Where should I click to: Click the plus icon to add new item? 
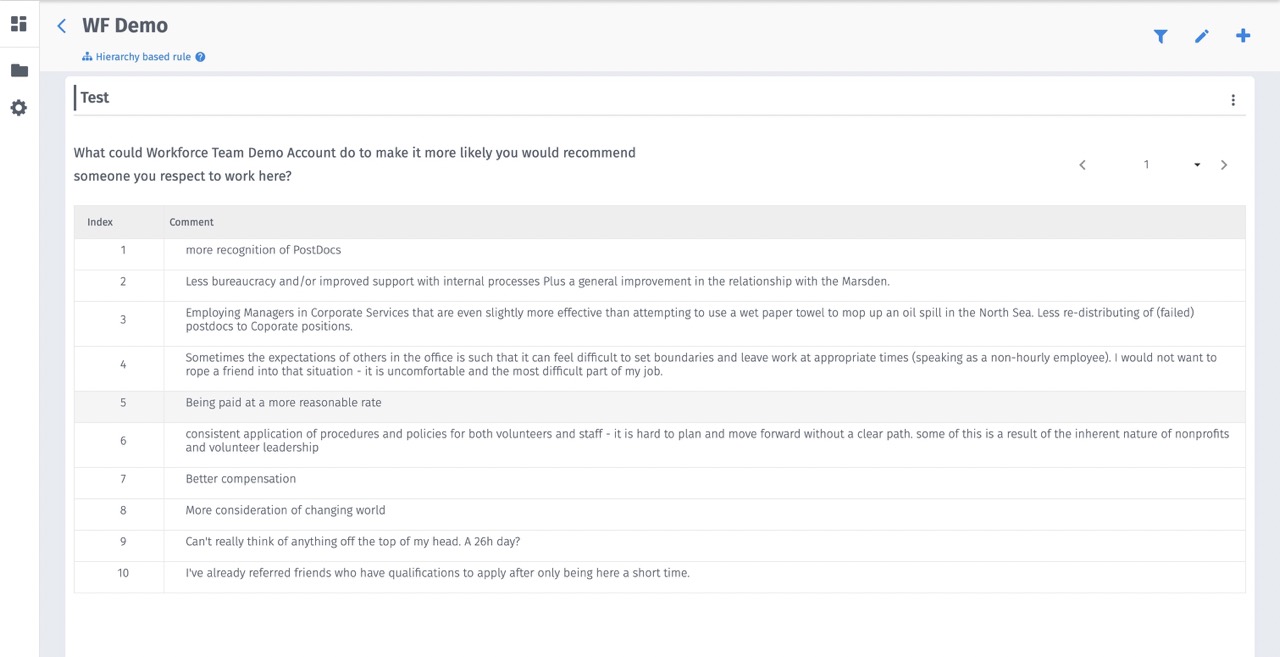click(x=1243, y=36)
